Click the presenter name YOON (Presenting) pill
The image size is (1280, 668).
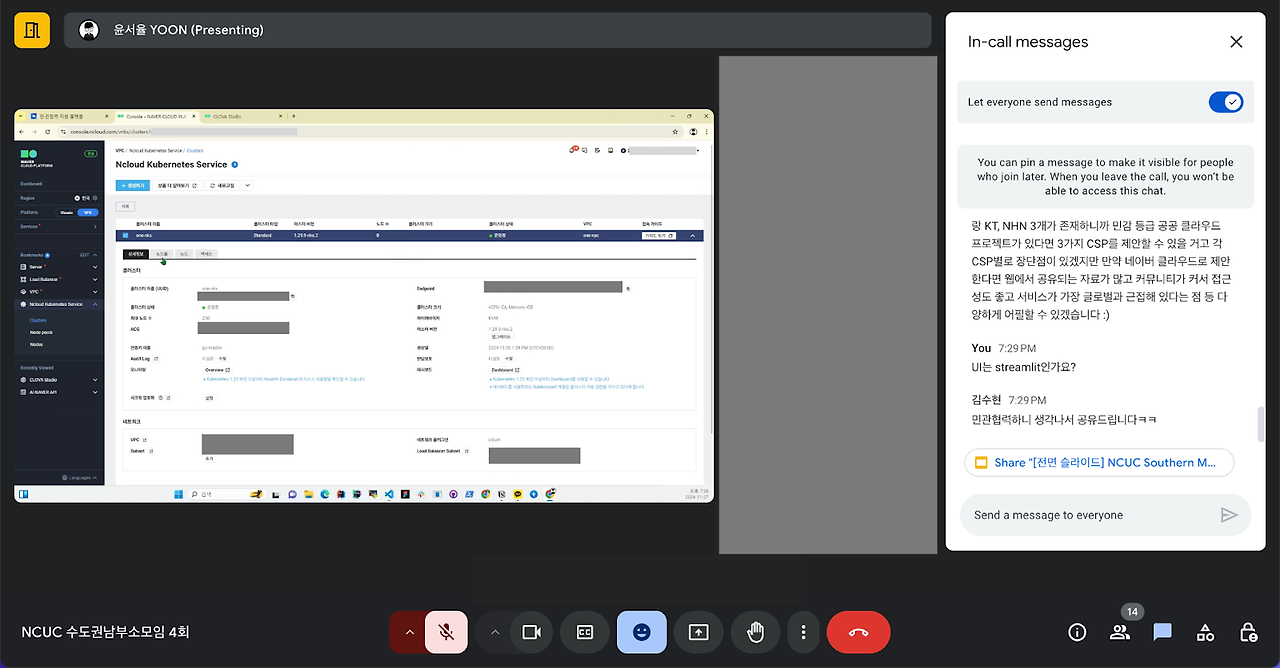click(498, 30)
